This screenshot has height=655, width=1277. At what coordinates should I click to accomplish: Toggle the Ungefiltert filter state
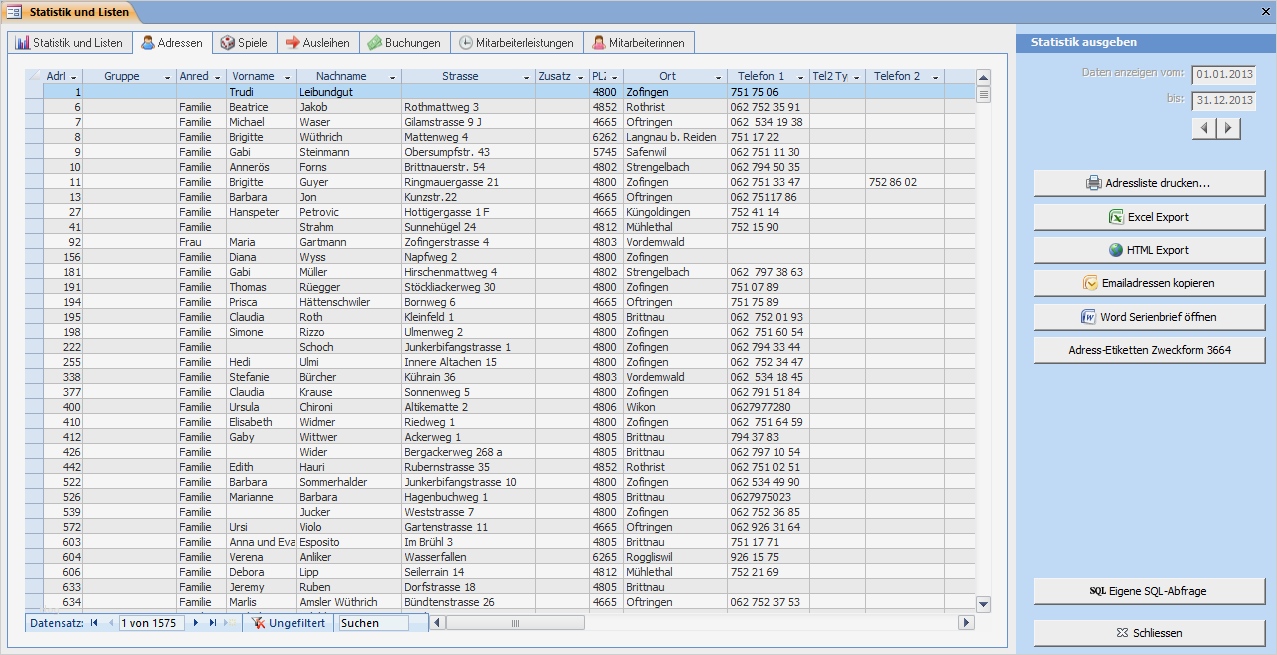[289, 621]
